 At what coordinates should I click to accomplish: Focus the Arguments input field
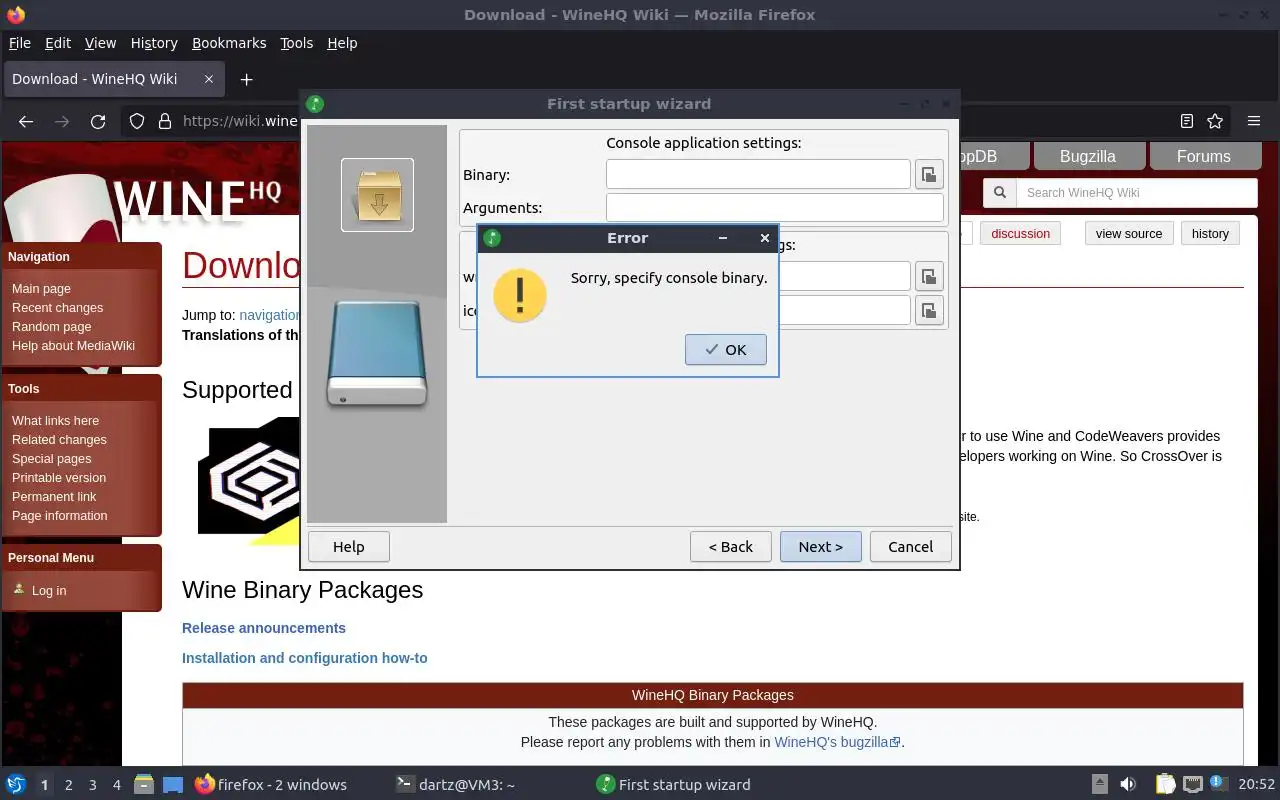click(x=775, y=208)
